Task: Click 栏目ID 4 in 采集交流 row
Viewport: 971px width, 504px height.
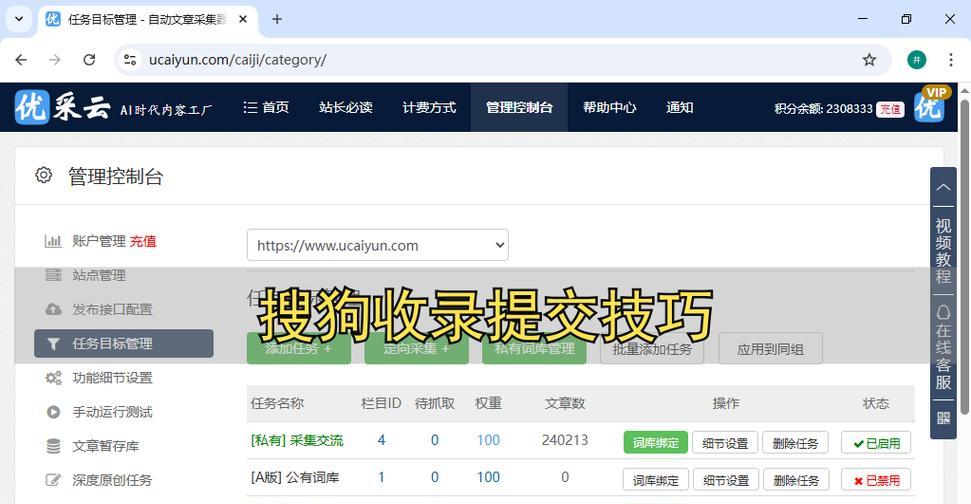Action: click(x=381, y=440)
